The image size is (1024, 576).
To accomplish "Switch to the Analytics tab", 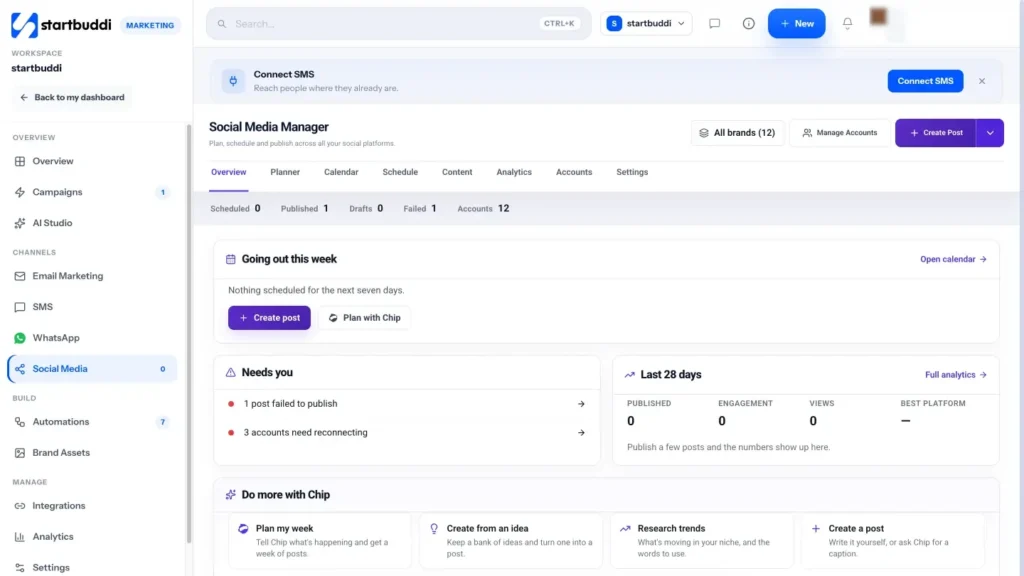I will 514,172.
